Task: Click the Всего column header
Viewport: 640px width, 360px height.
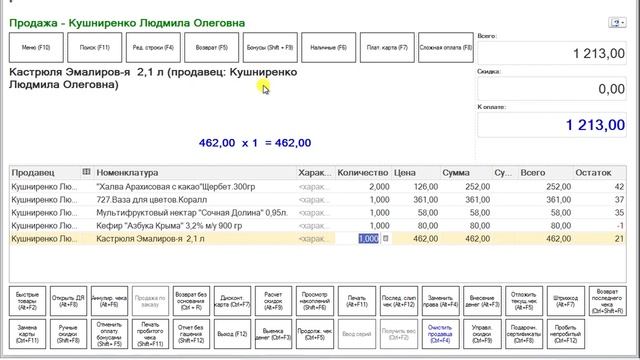Action: (x=545, y=172)
